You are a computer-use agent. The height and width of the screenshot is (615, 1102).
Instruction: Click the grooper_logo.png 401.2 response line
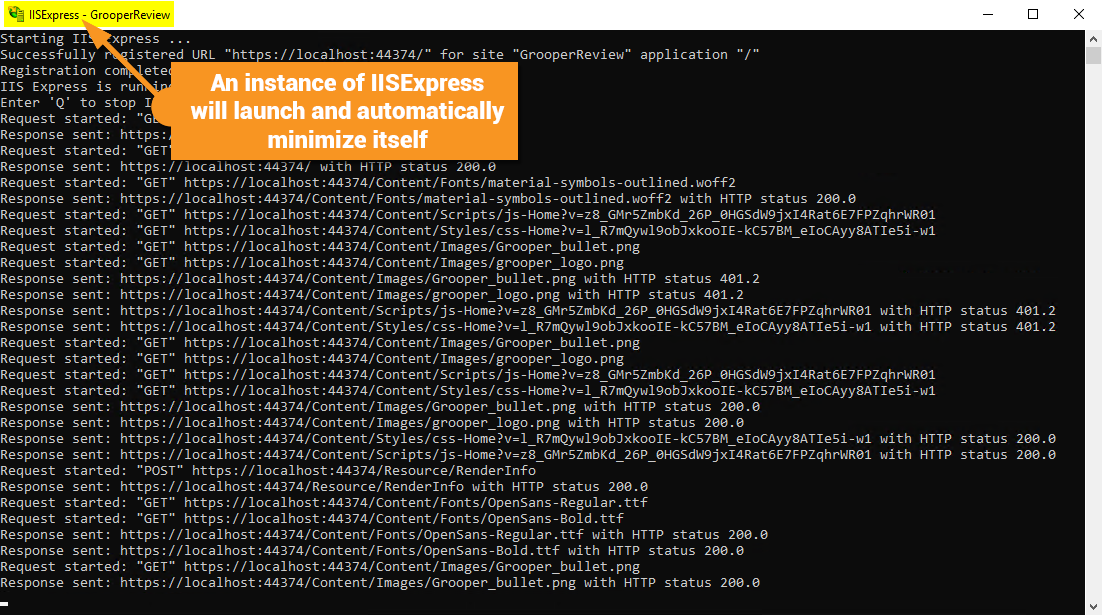click(x=372, y=295)
